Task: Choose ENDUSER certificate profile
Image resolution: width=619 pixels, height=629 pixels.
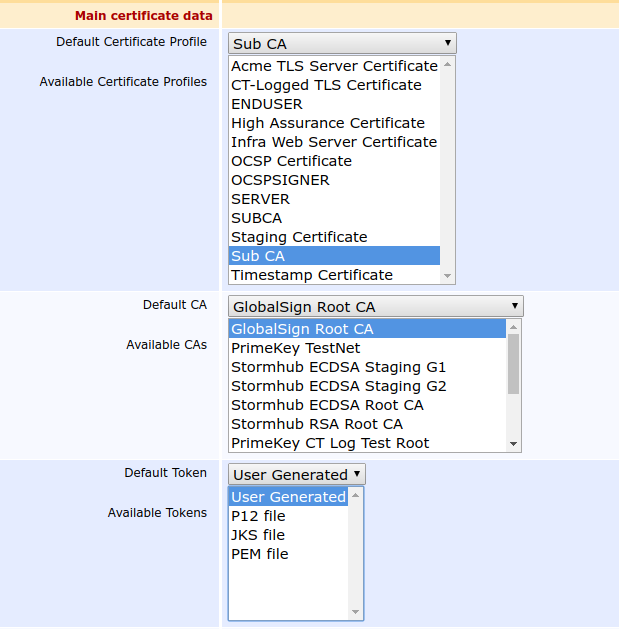Action: (x=267, y=104)
